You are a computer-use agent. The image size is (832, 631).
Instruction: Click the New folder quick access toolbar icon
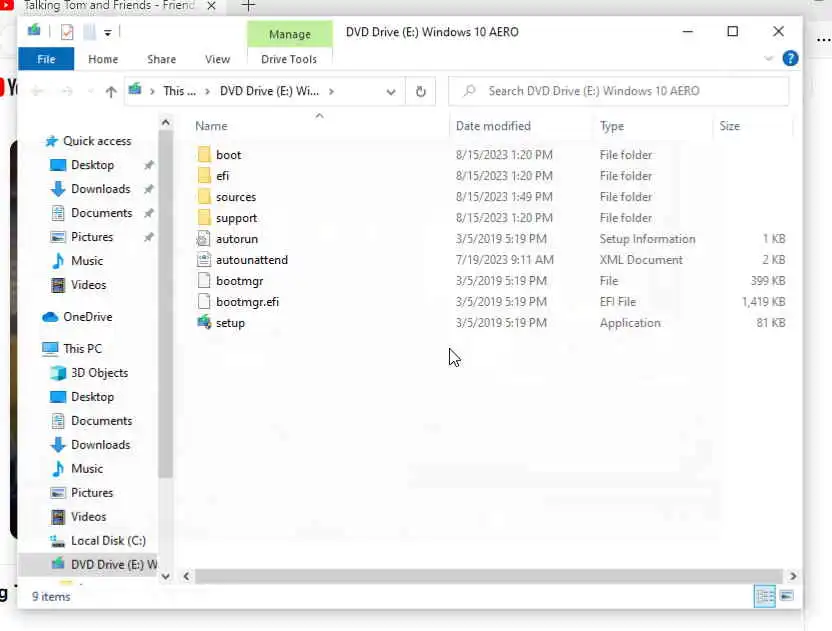point(89,32)
